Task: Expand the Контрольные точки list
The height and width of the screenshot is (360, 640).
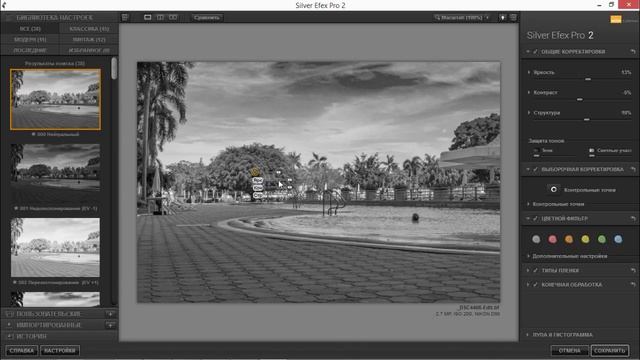Action: pos(529,204)
